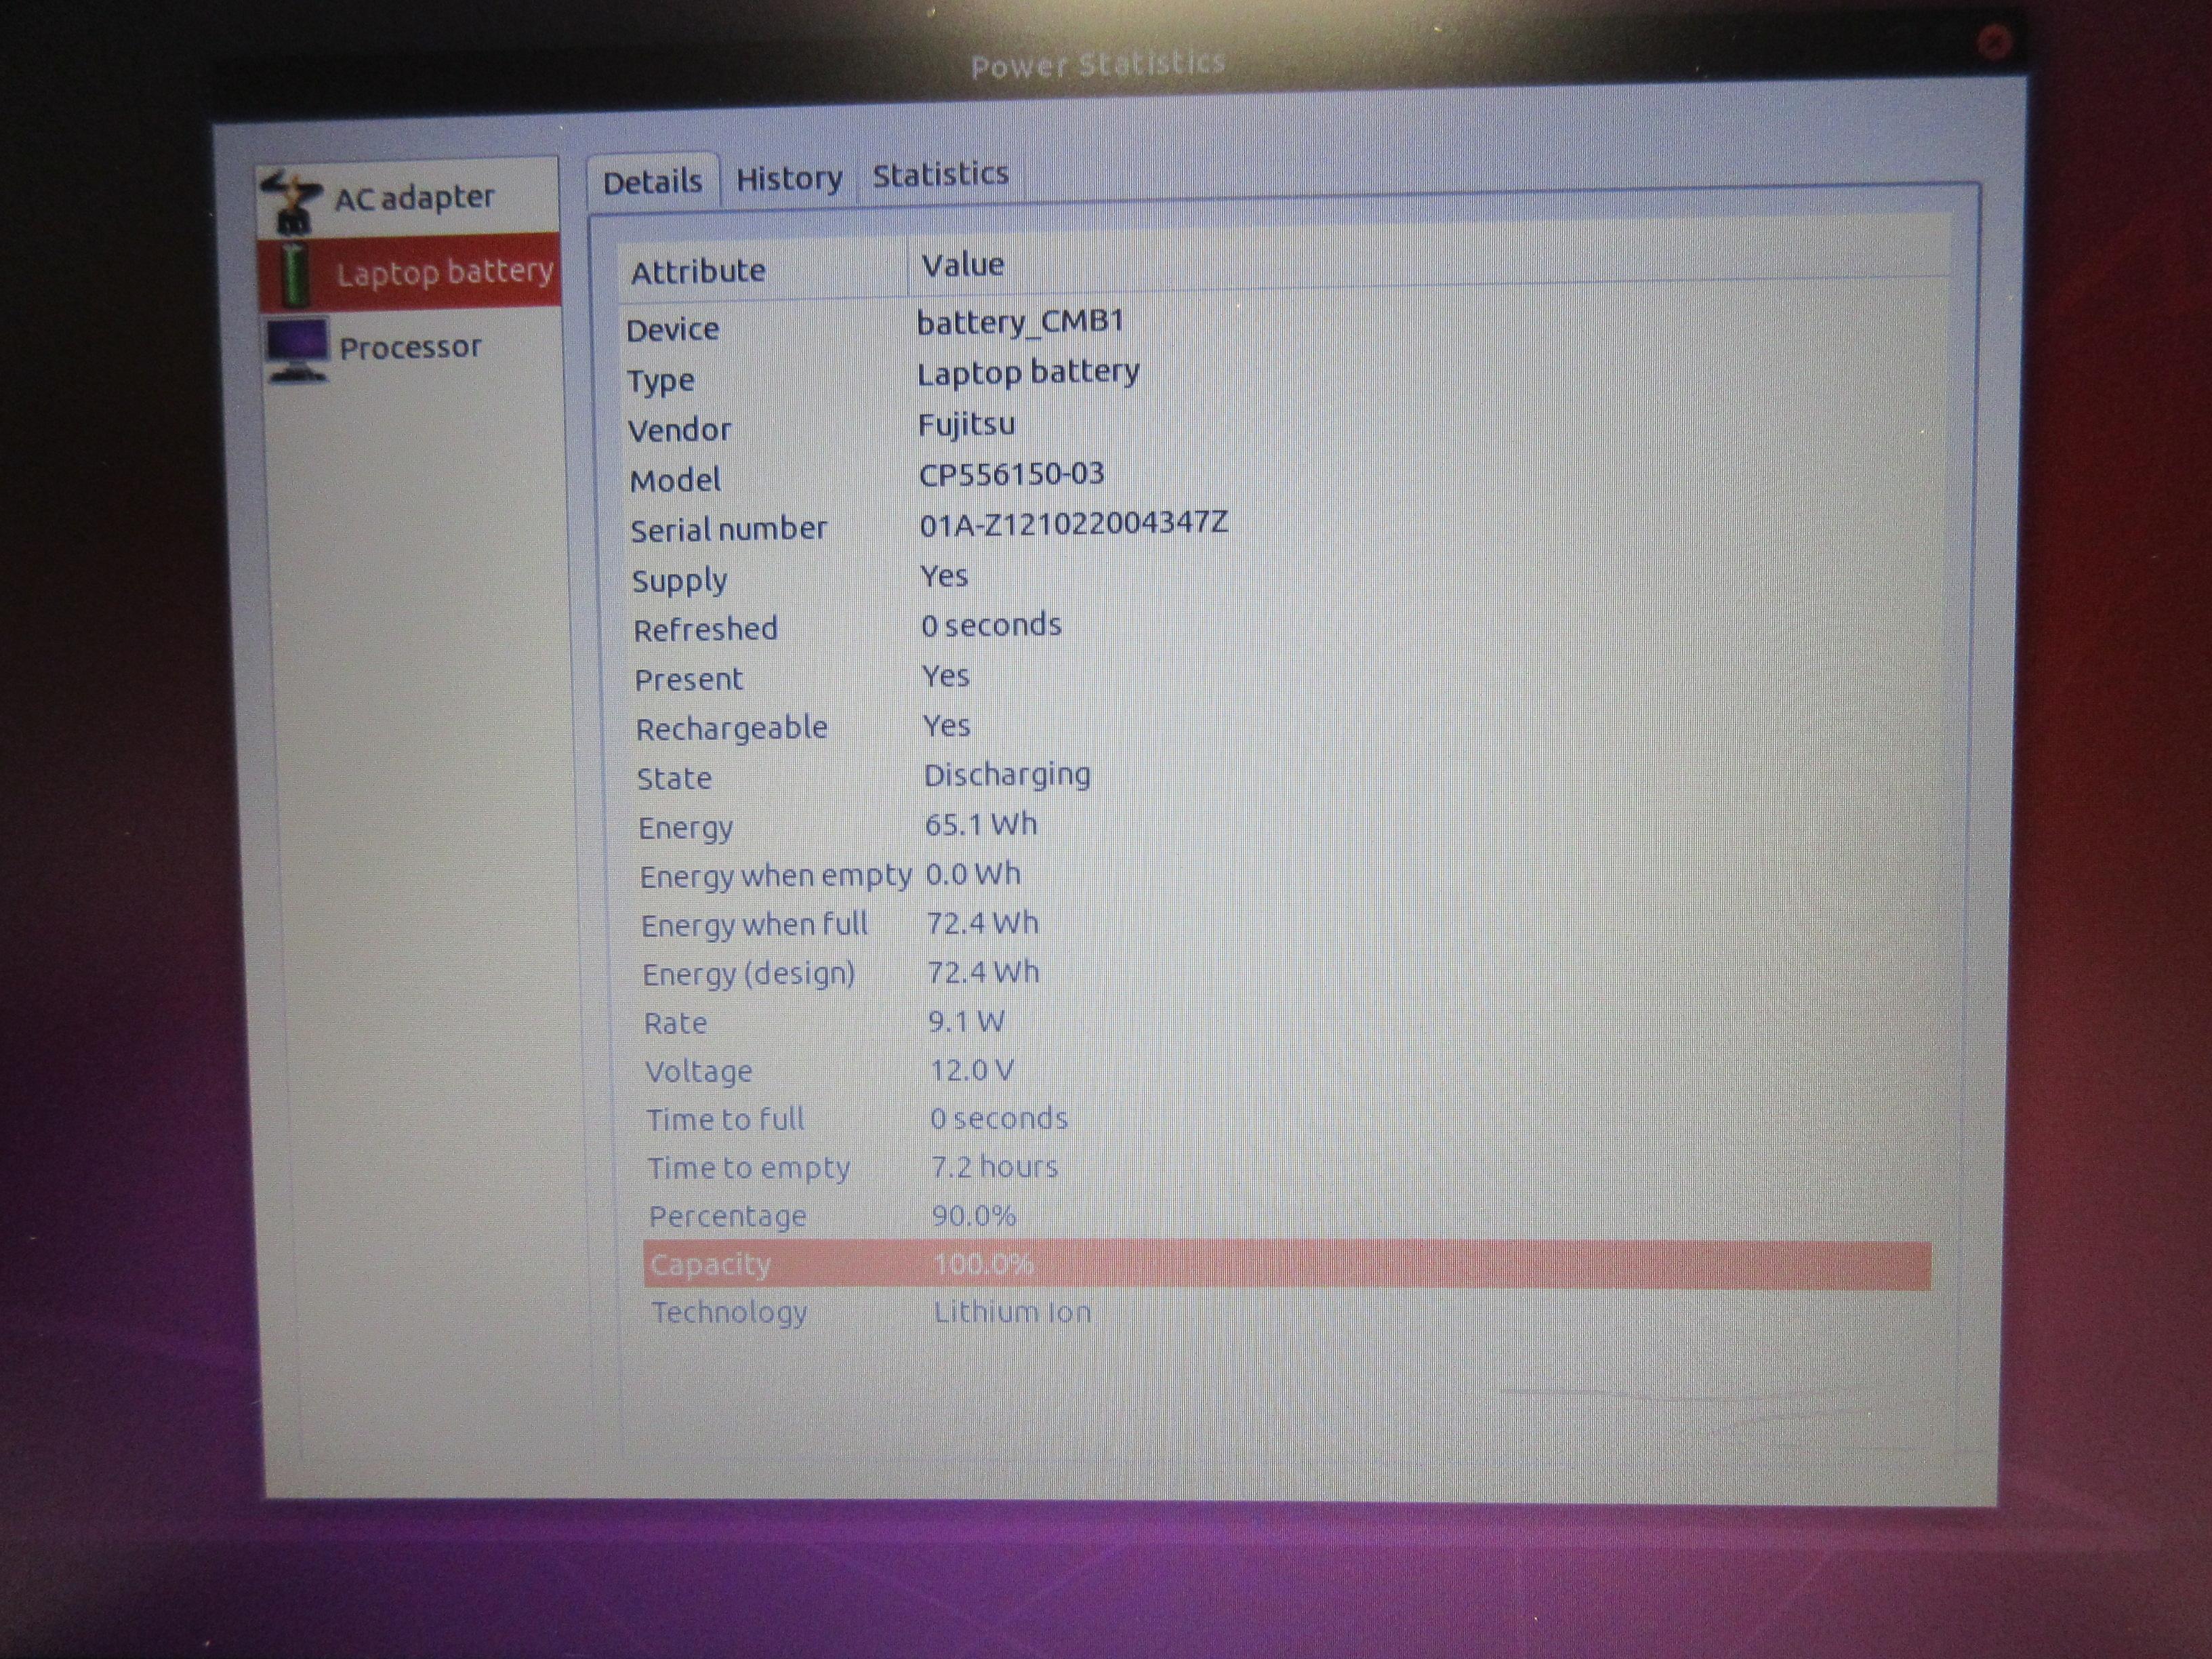
Task: Select AC adapter in device list
Action: click(408, 198)
